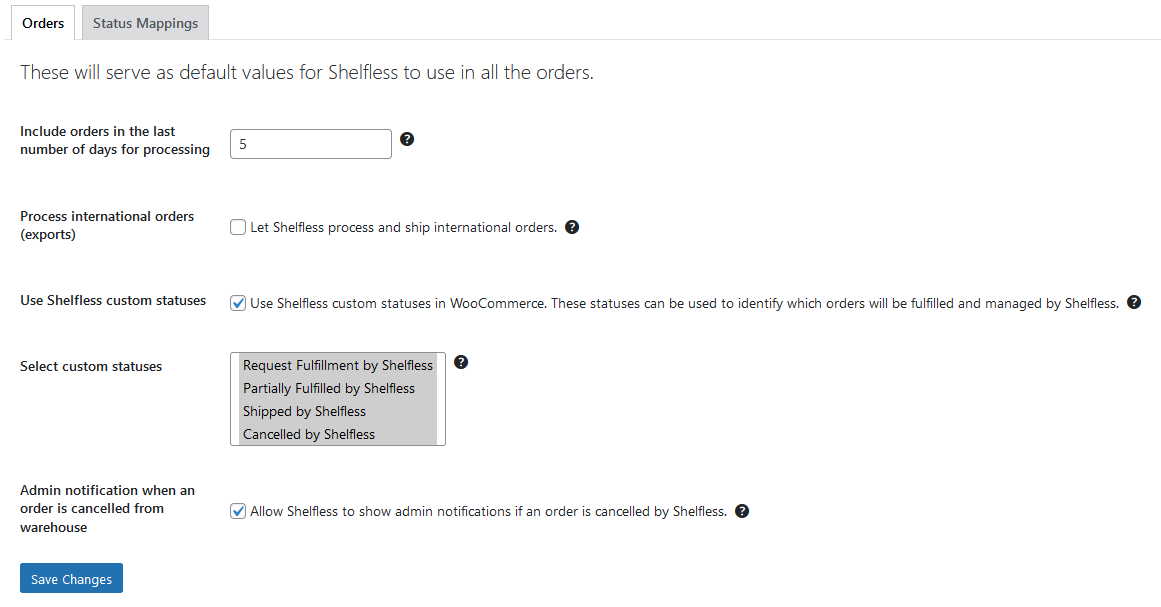1161x607 pixels.
Task: Click help icon beside custom statuses checkbox
Action: coord(1134,302)
